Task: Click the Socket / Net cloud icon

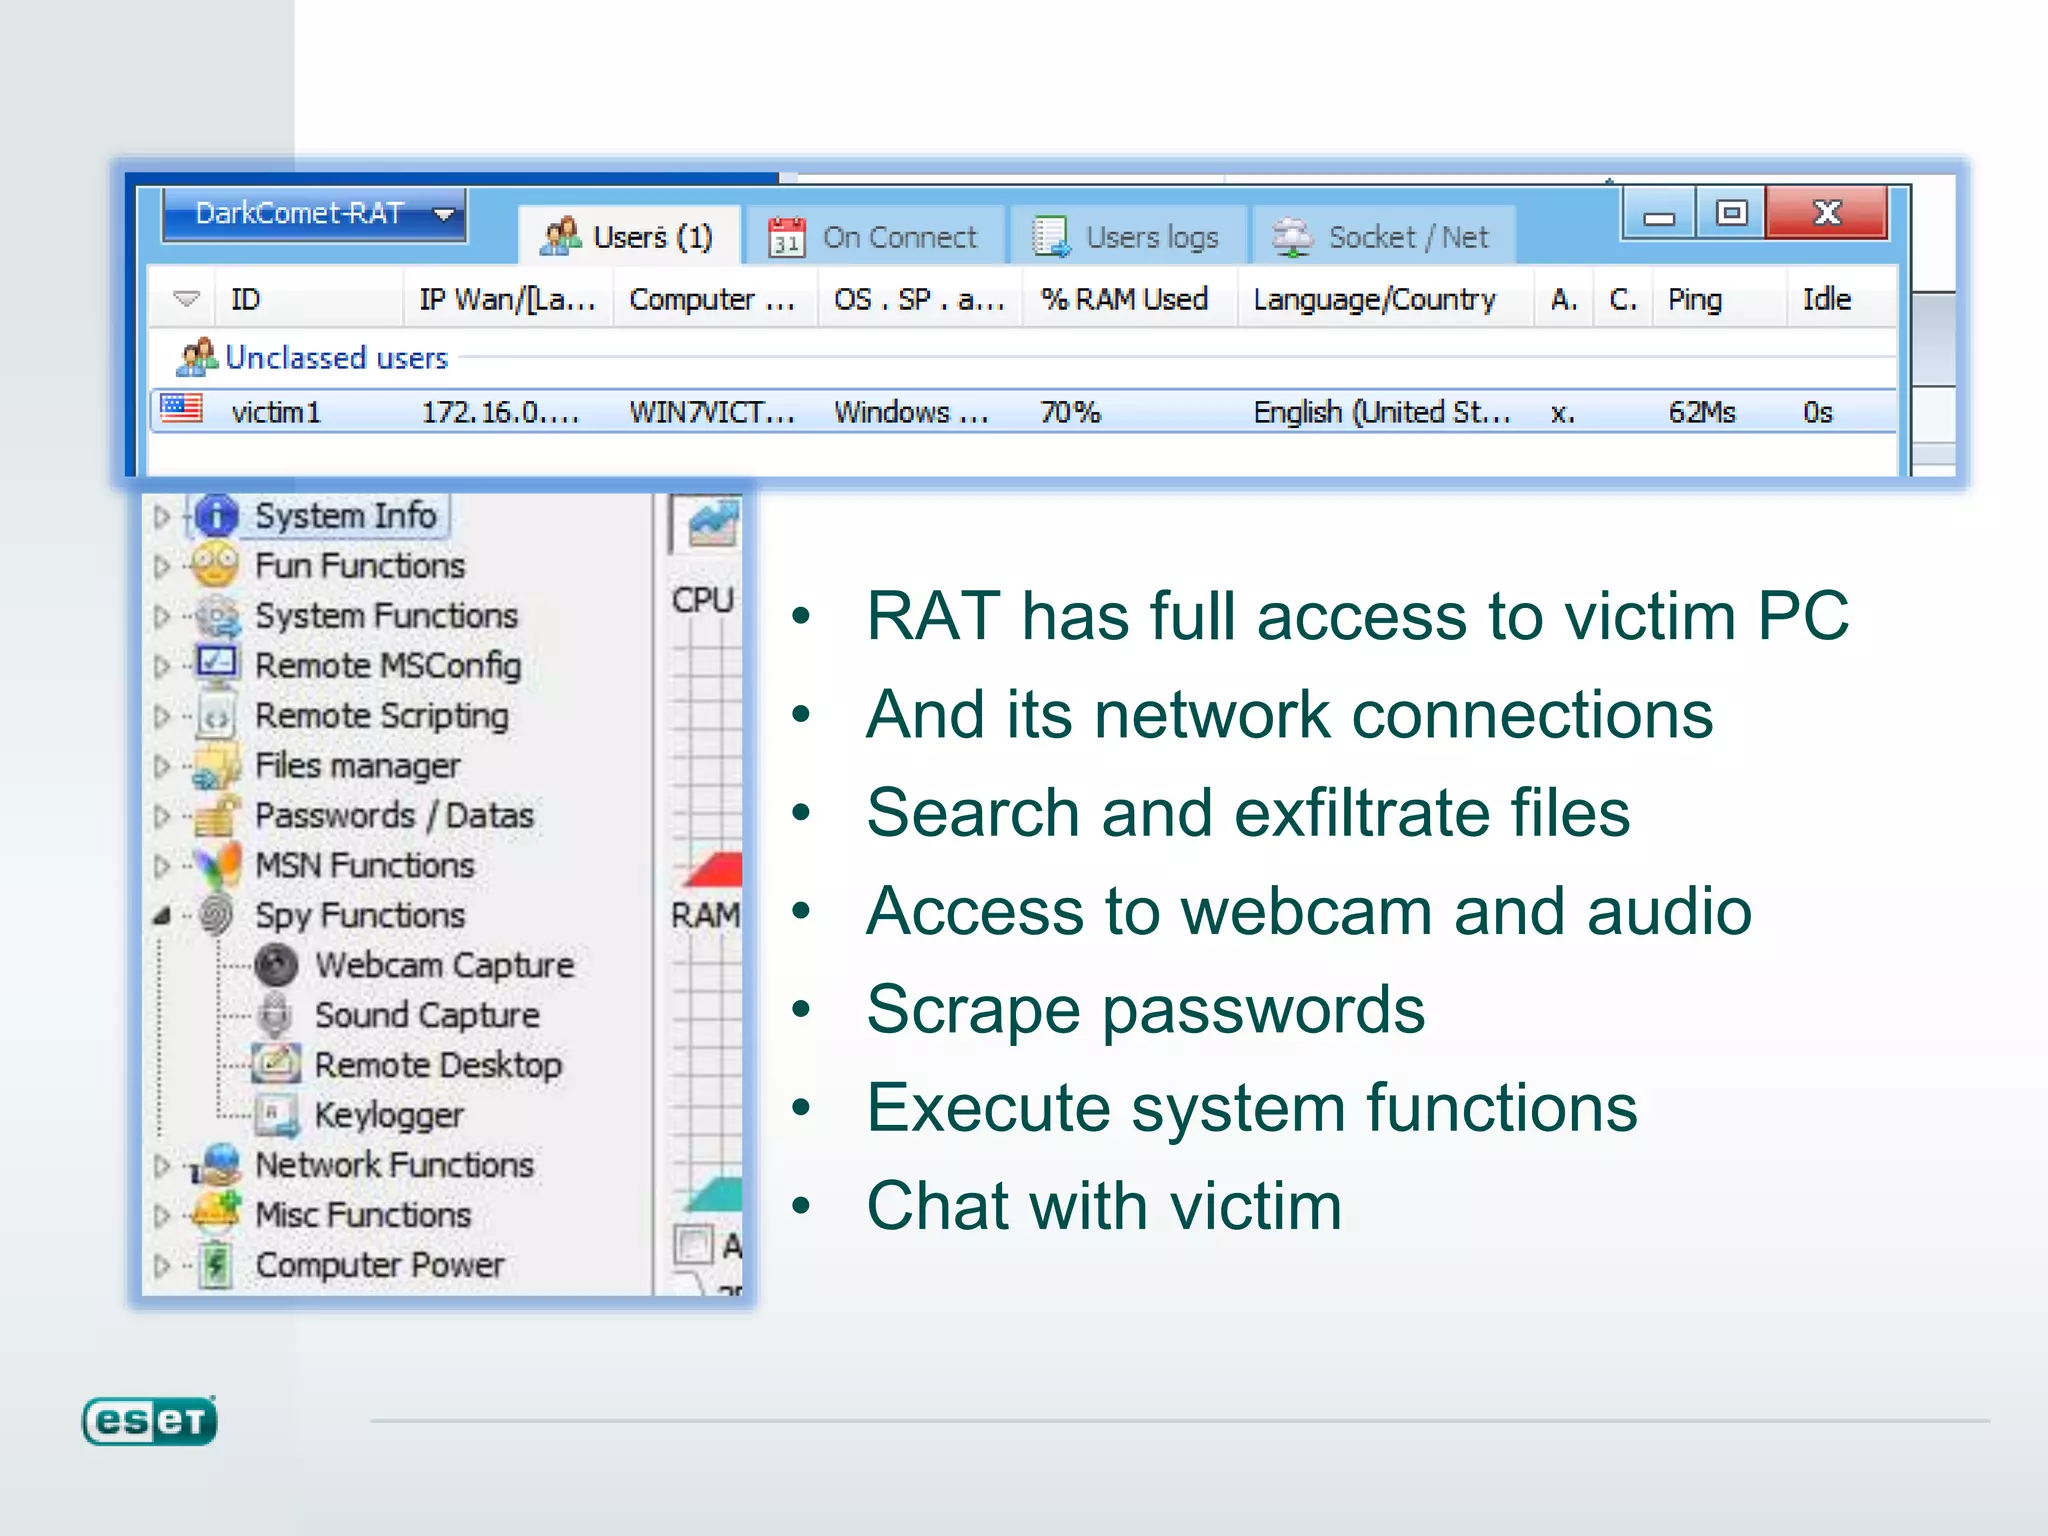Action: tap(1292, 237)
